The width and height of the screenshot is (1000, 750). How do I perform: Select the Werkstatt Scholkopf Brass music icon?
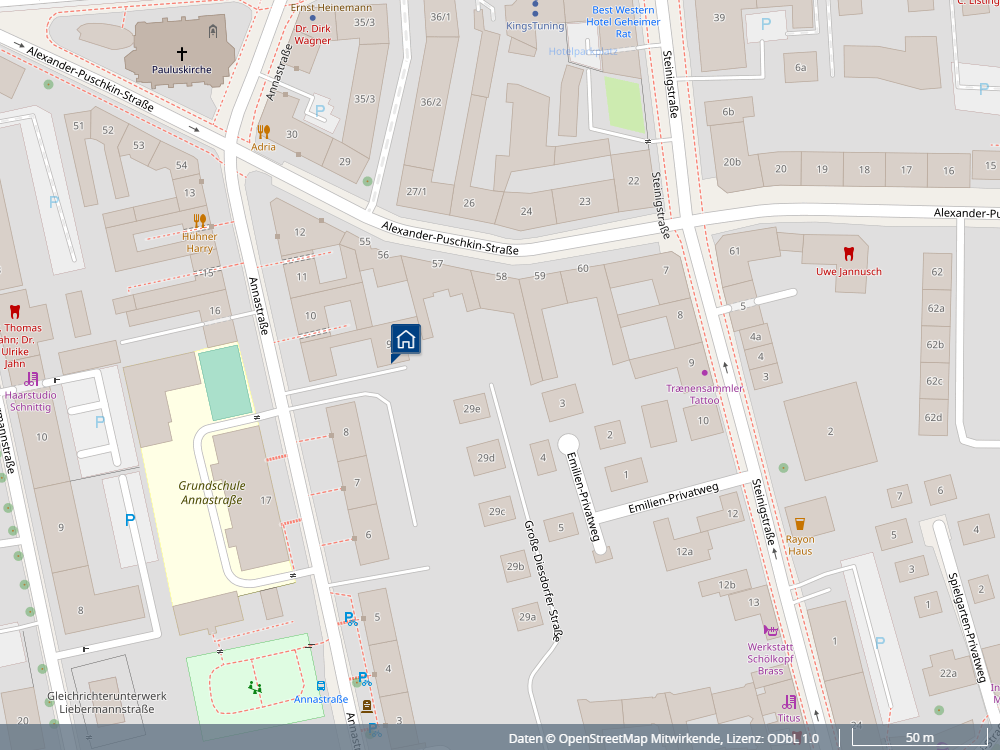pyautogui.click(x=770, y=631)
